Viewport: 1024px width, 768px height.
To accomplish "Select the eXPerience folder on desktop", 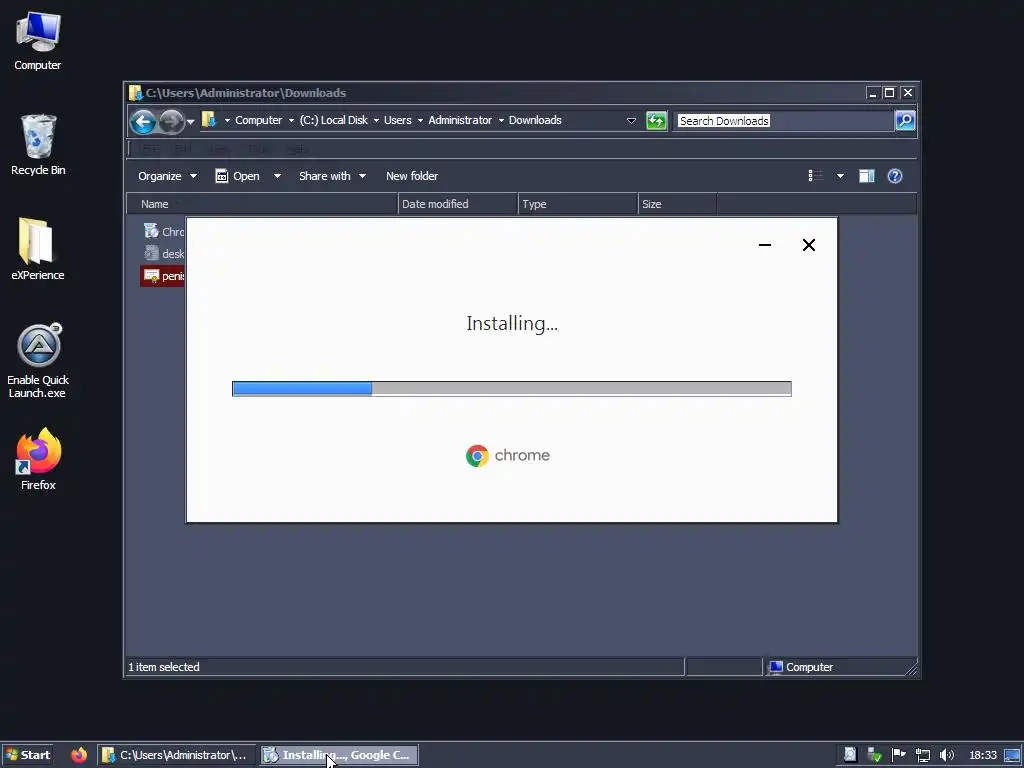I will pos(37,249).
